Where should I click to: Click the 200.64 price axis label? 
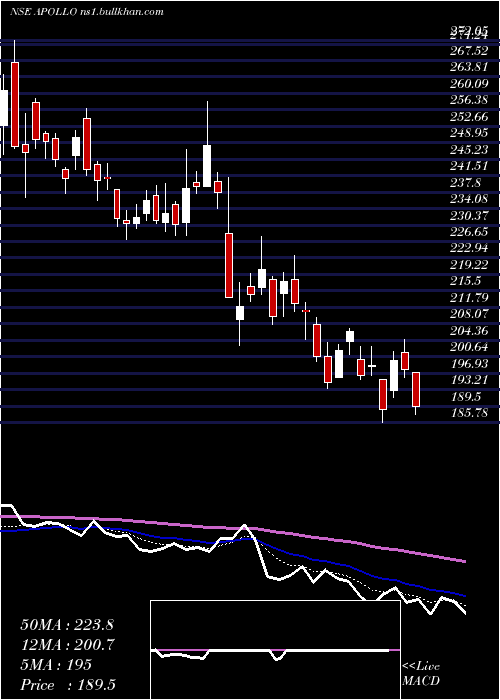[469, 347]
